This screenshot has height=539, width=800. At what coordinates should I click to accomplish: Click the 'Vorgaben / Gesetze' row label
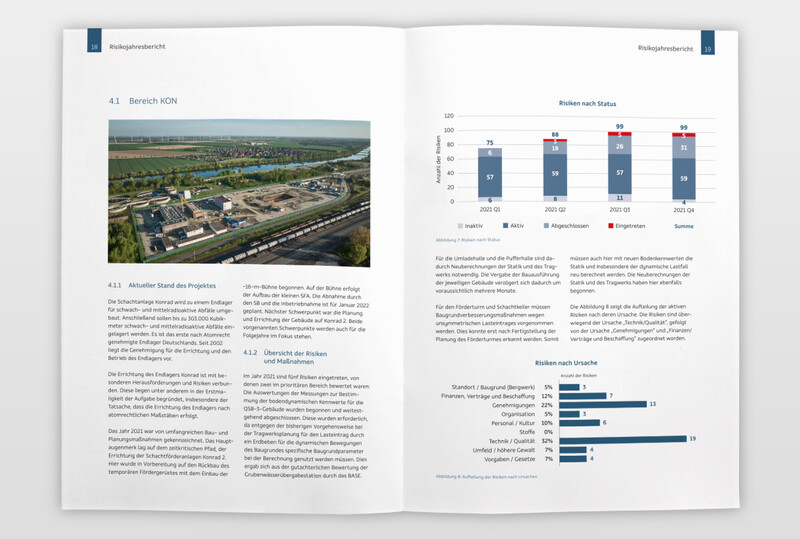click(510, 459)
